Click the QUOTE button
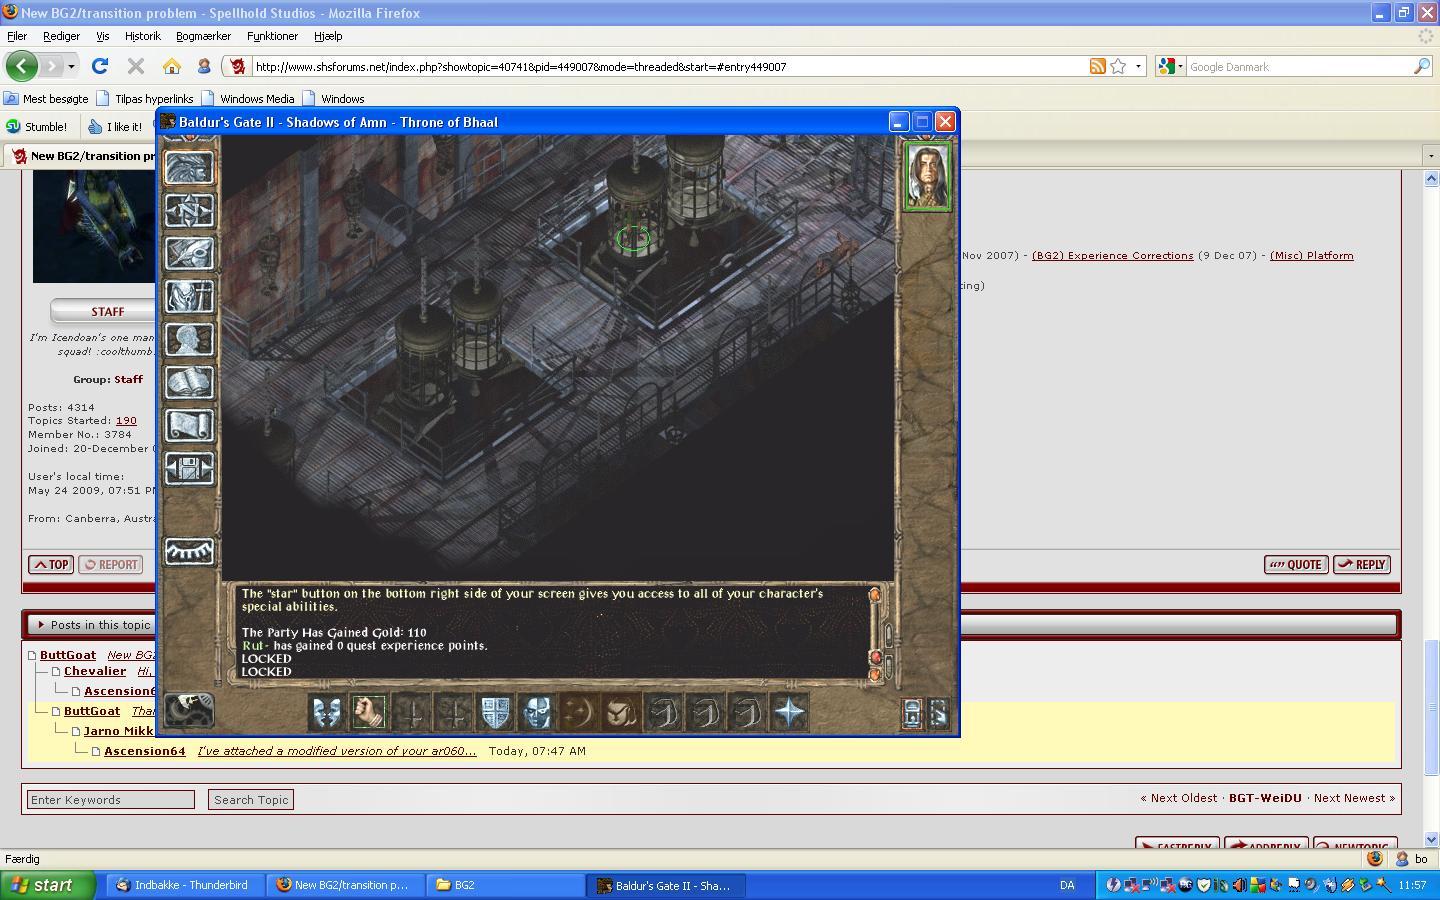Screen dimensions: 1440x900 pos(1296,565)
